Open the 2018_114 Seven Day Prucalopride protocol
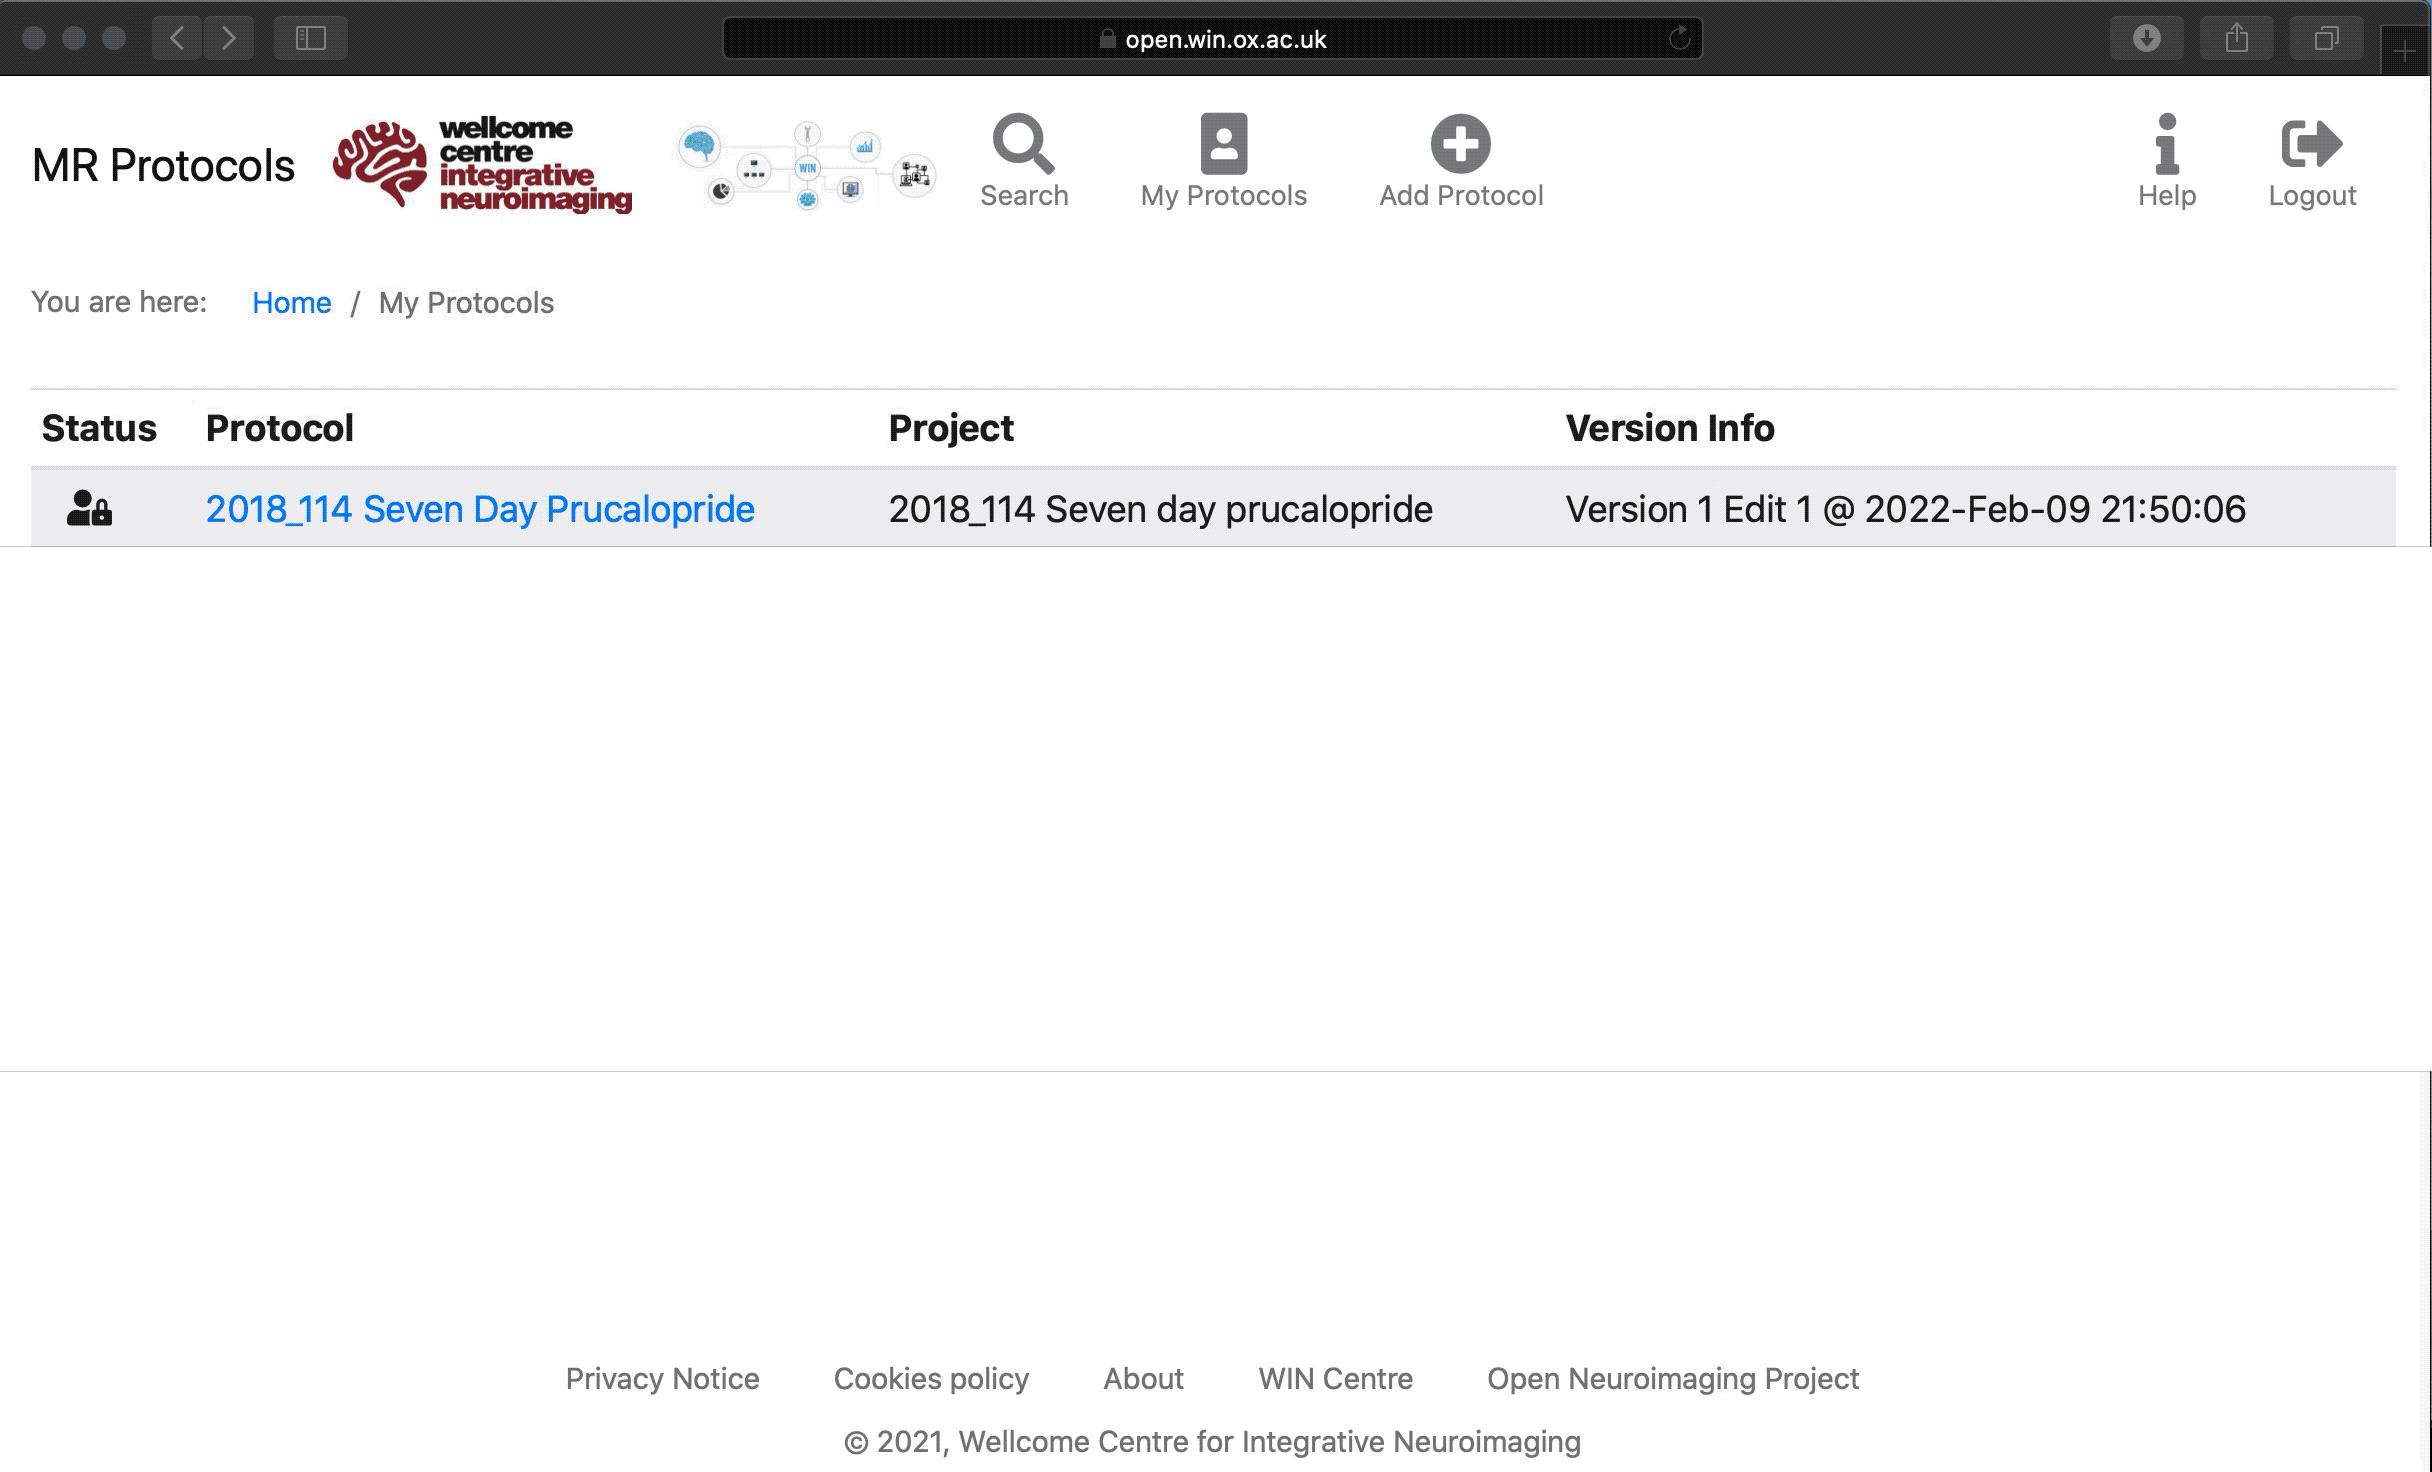Image resolution: width=2432 pixels, height=1472 pixels. pos(479,509)
